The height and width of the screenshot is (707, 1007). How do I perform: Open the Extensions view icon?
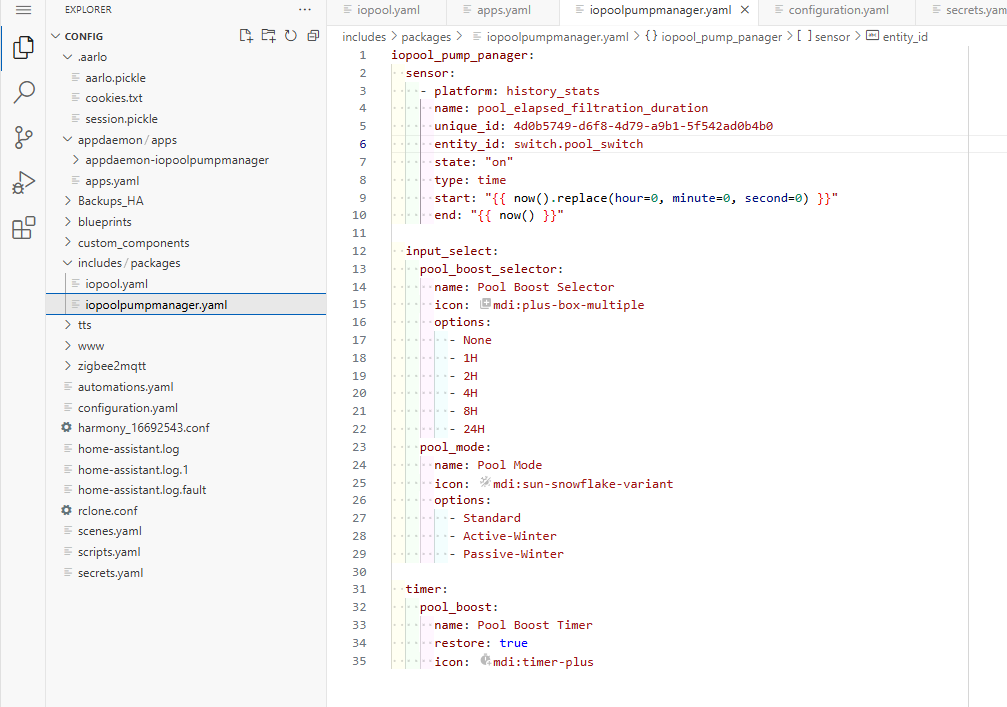(23, 228)
